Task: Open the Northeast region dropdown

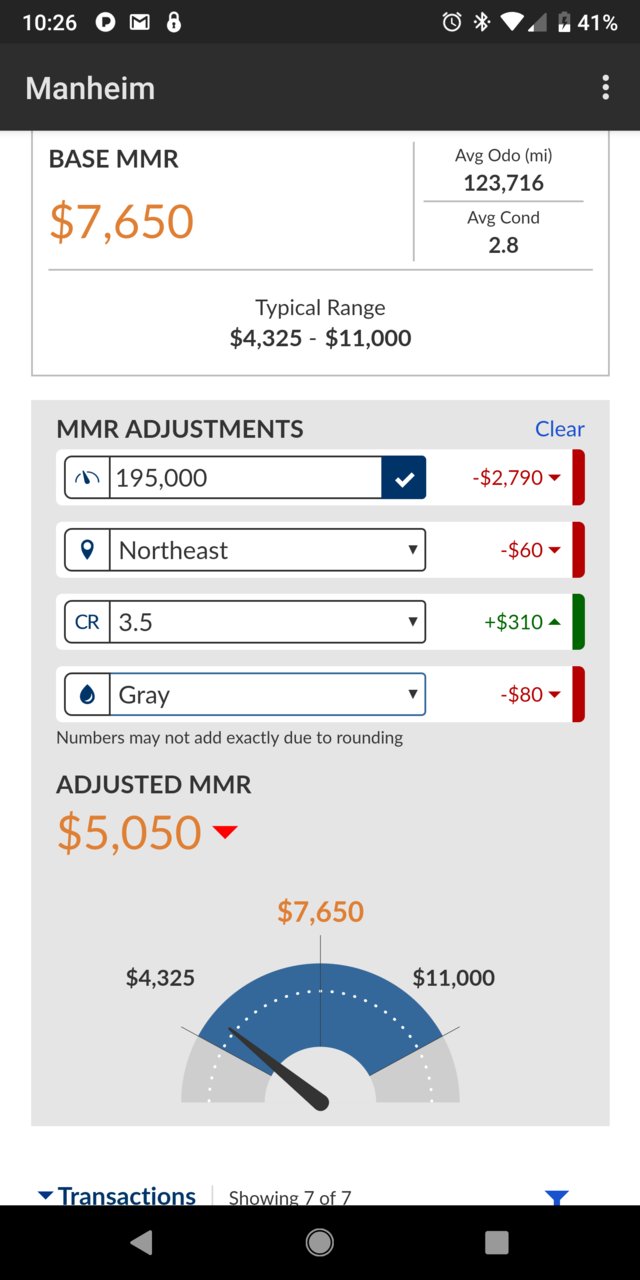Action: tap(267, 550)
